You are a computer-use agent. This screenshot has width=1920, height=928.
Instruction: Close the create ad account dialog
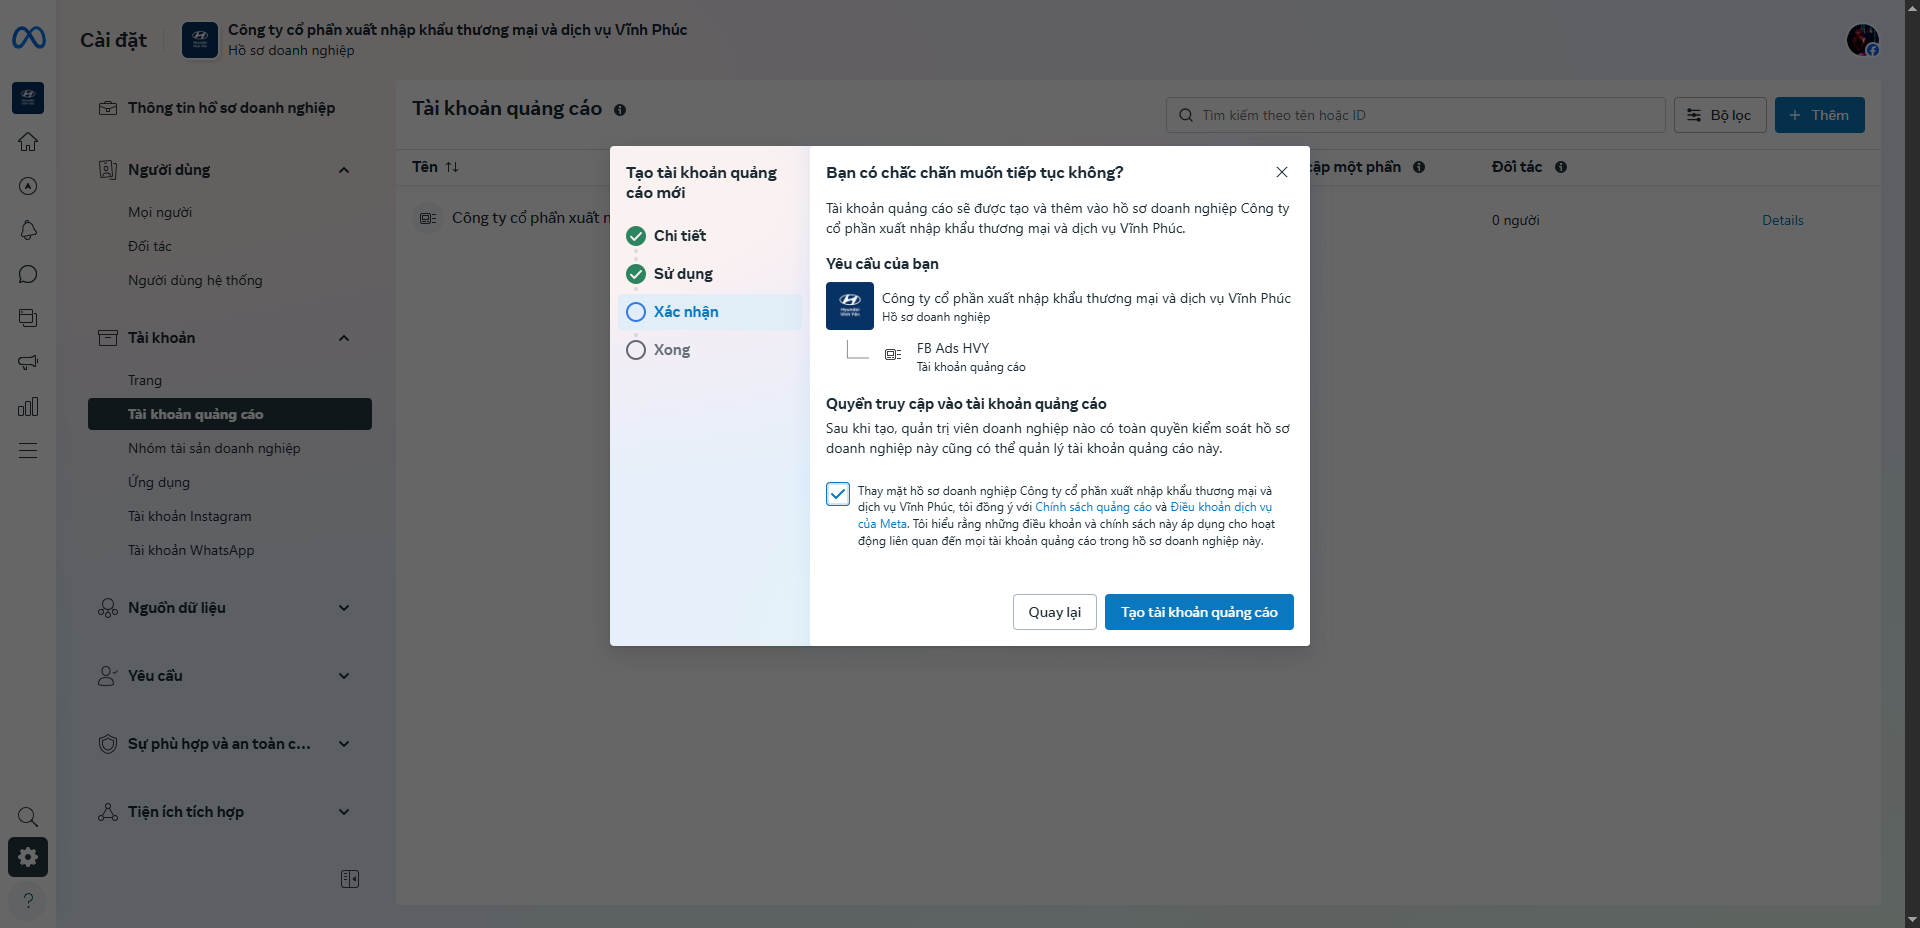(x=1281, y=172)
